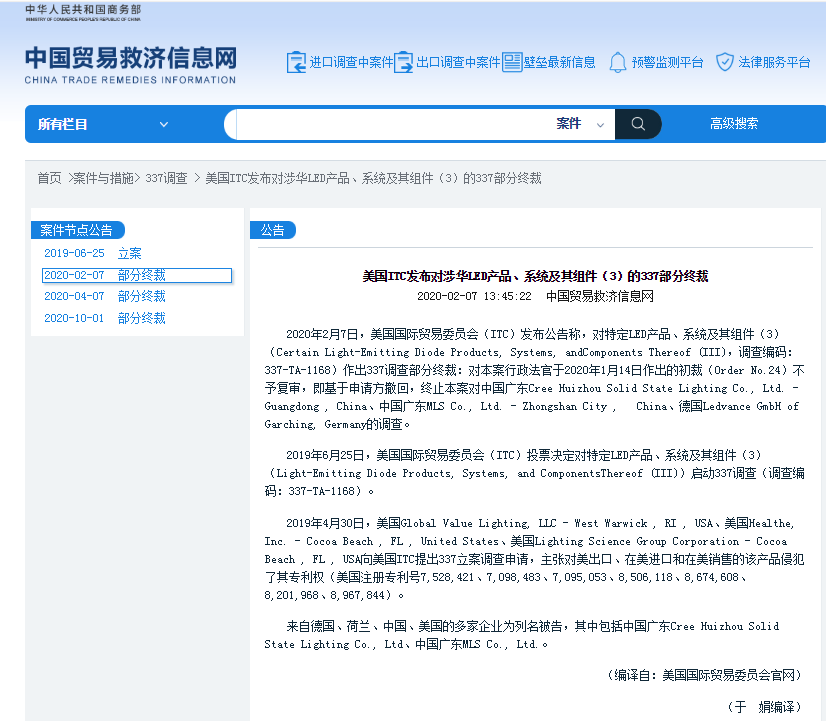This screenshot has height=721, width=826.
Task: Click the magnifier search button
Action: coord(638,124)
